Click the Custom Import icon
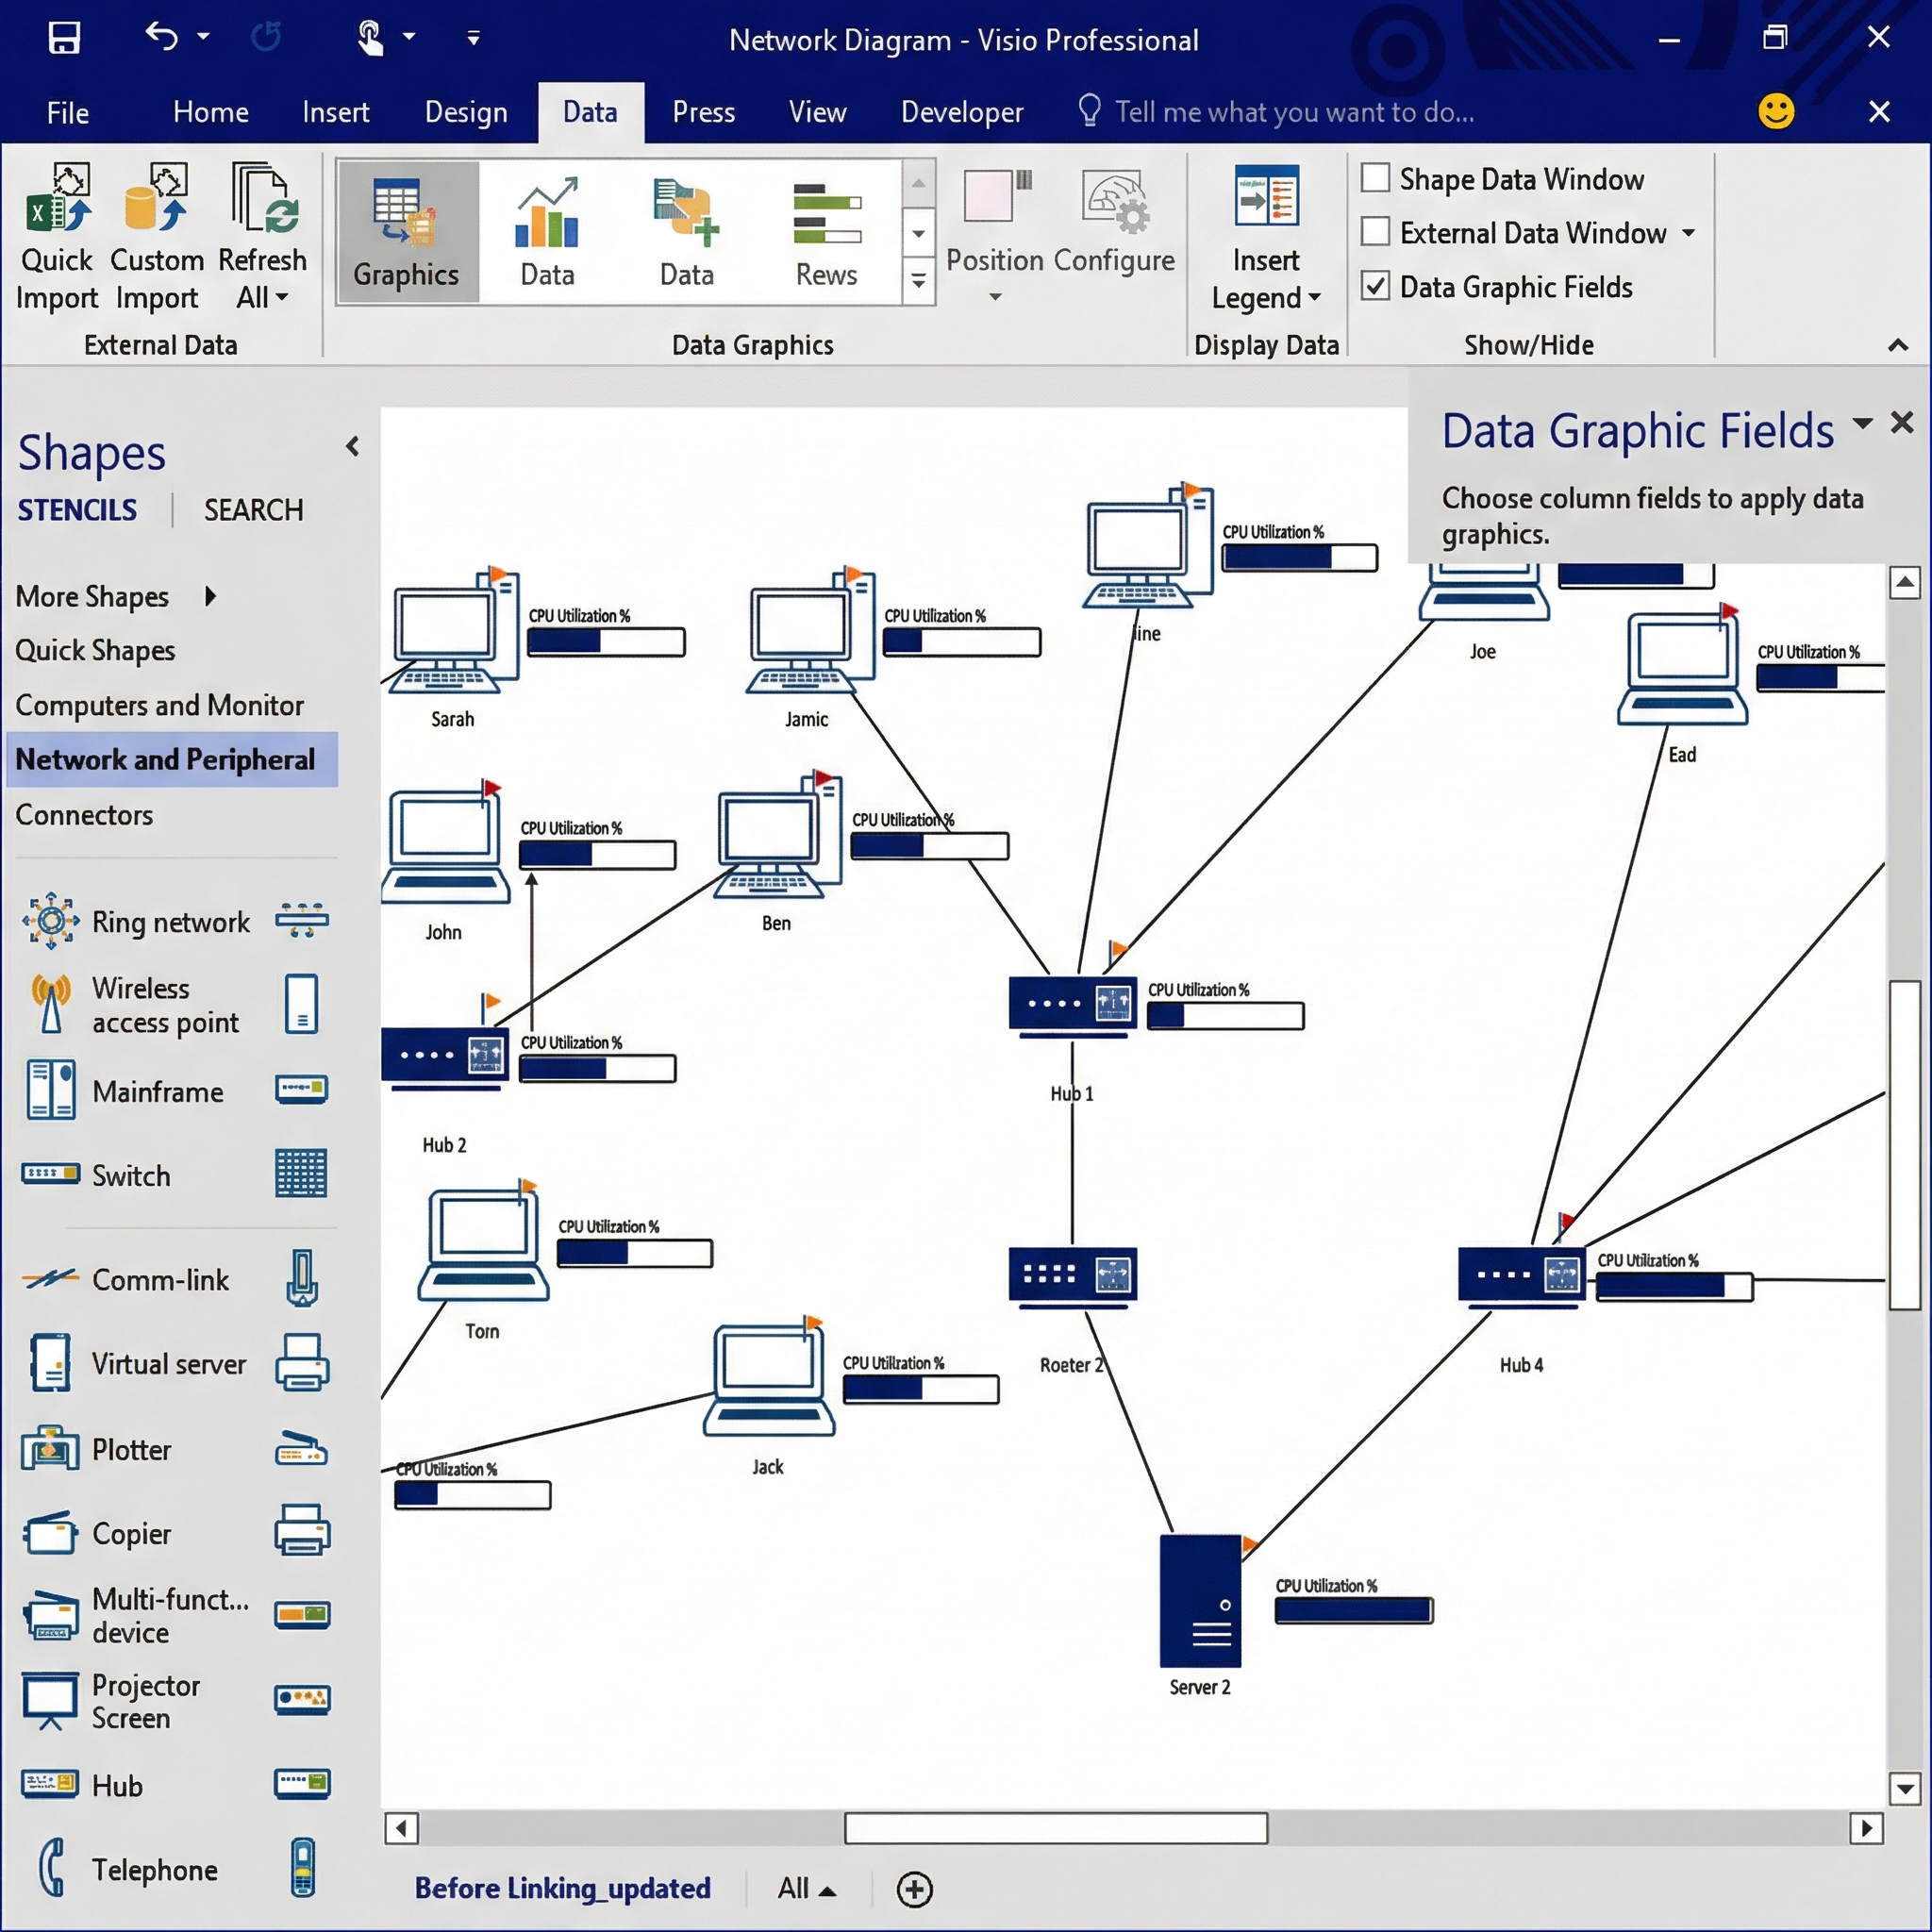This screenshot has width=1932, height=1932. (156, 198)
